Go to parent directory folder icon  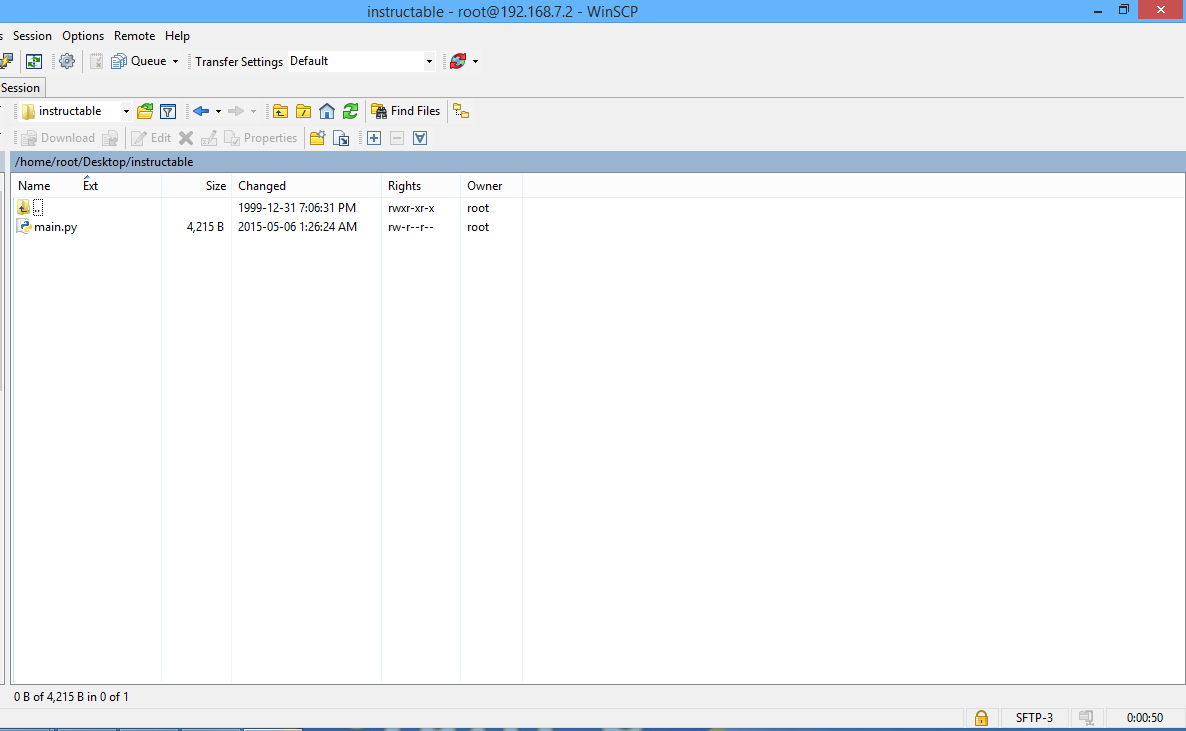point(281,111)
